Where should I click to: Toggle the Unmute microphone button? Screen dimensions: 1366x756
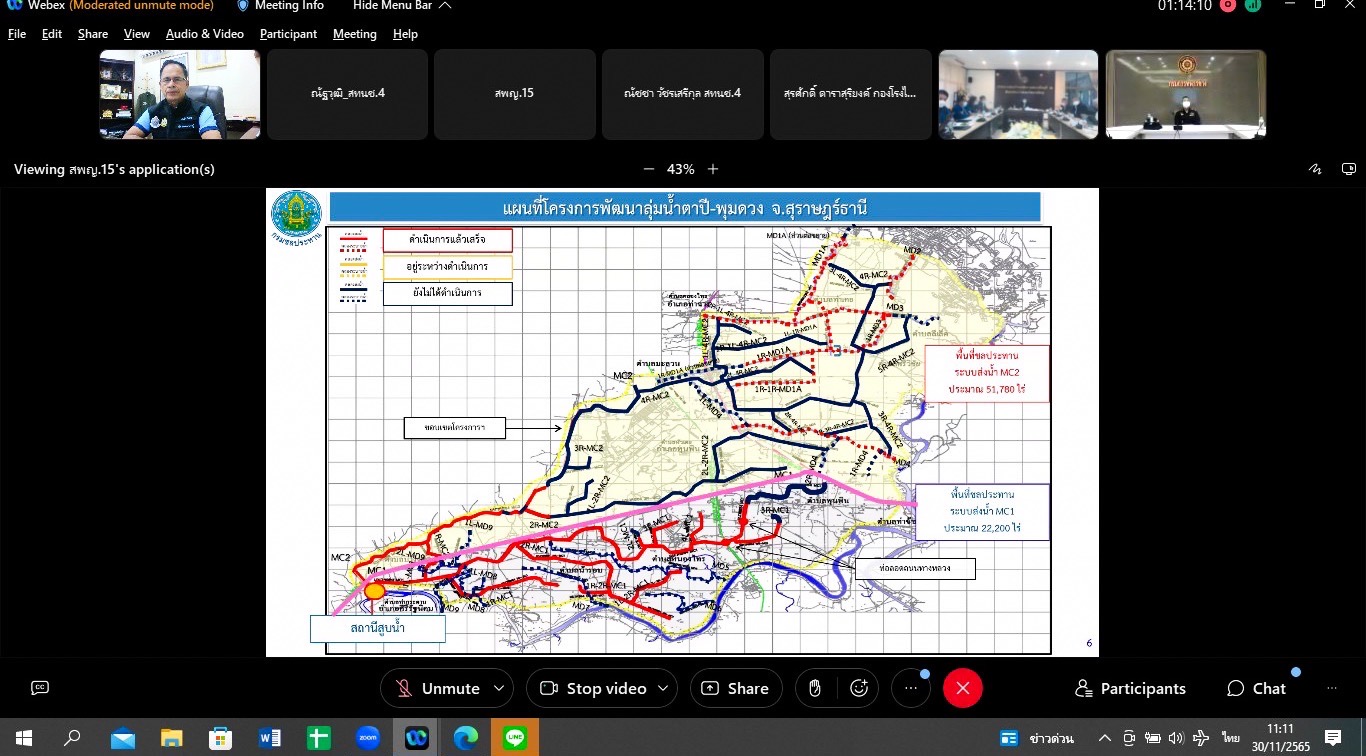pos(437,688)
